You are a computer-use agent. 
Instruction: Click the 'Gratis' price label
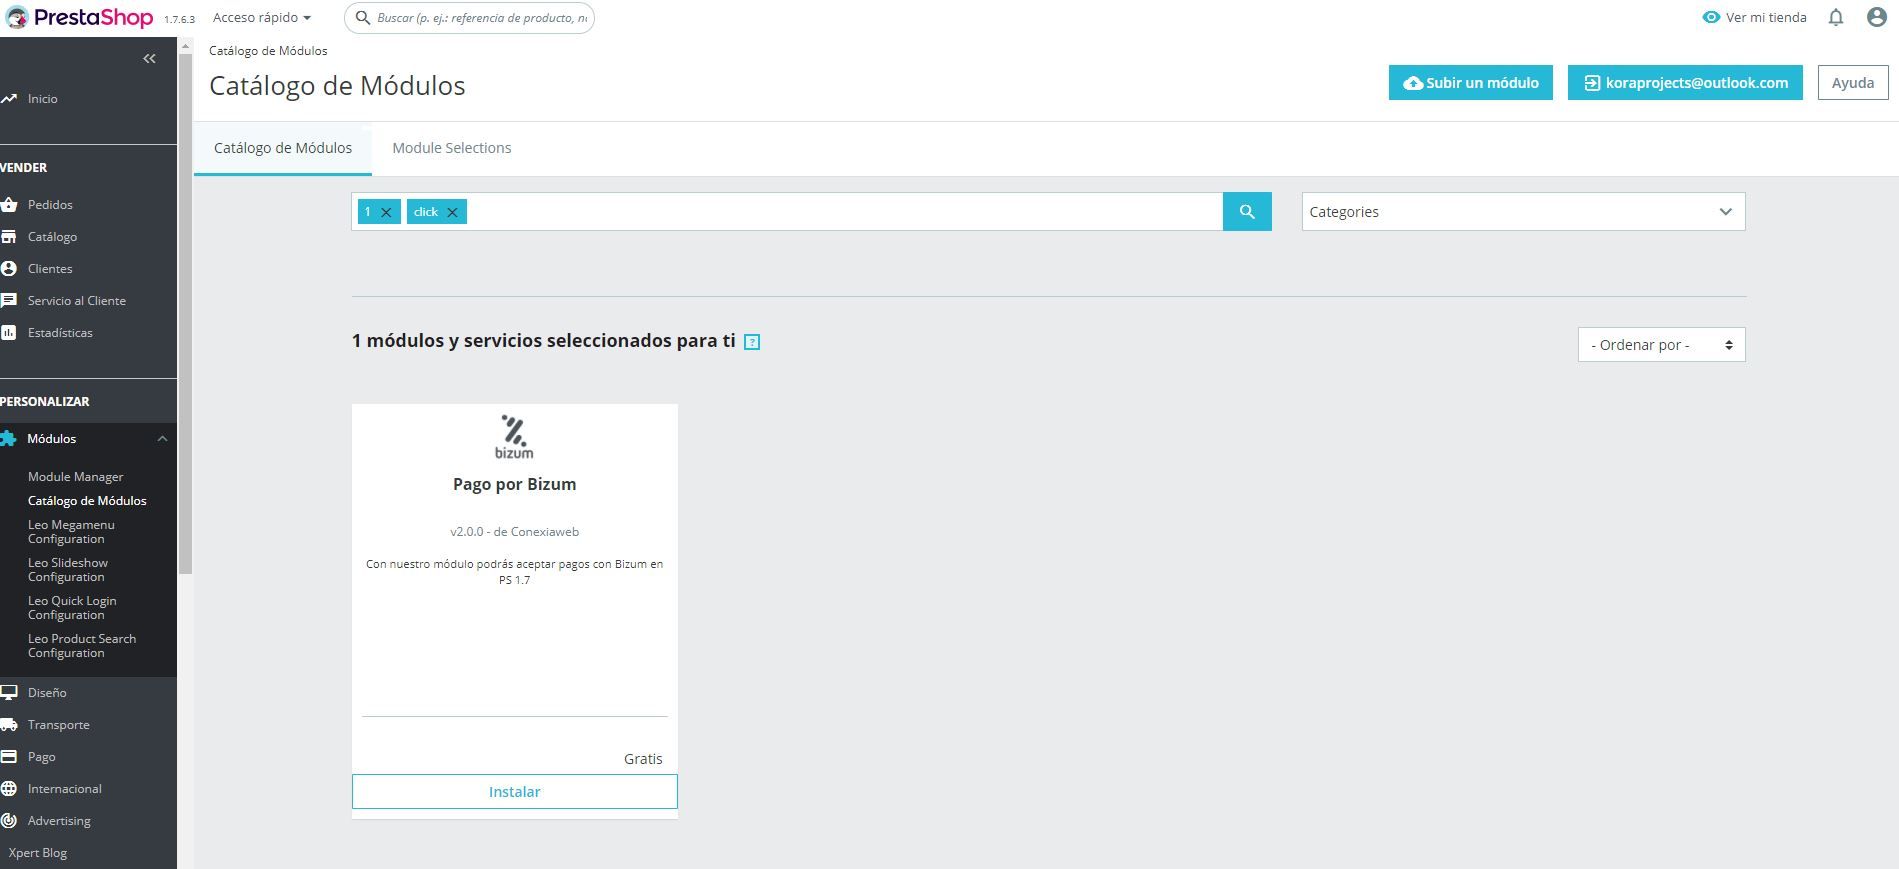[x=643, y=759]
